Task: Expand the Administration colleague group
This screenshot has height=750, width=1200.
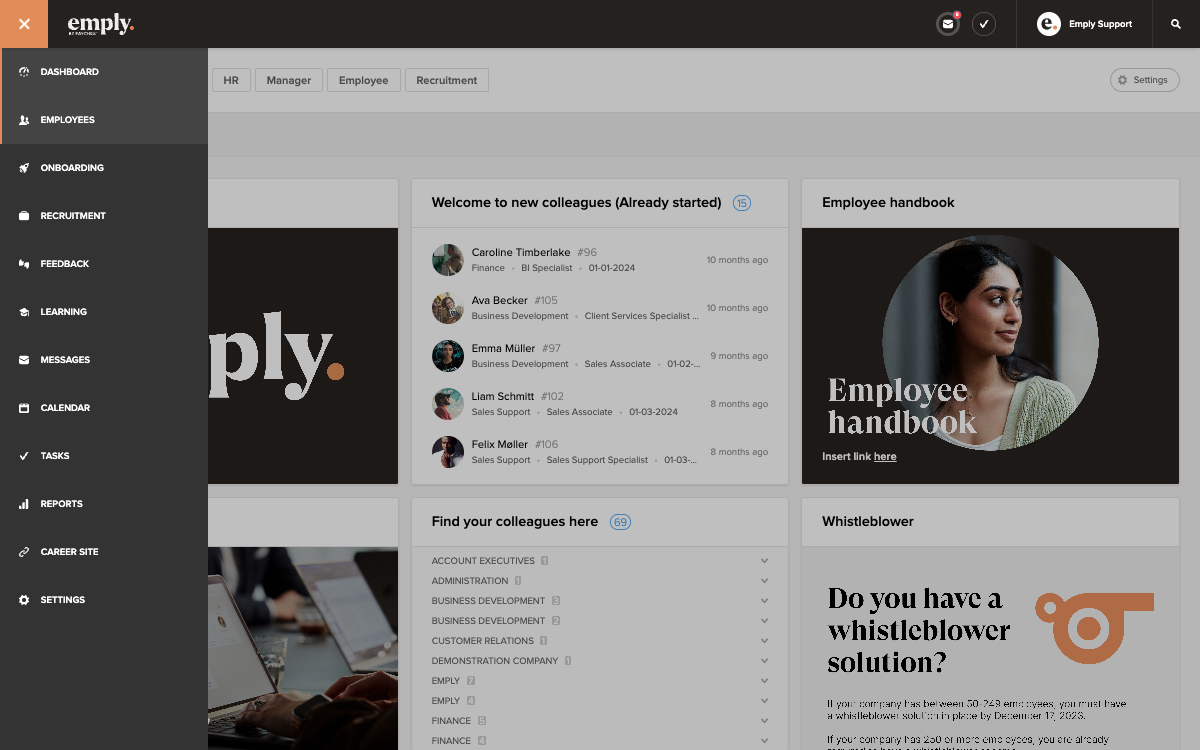Action: pyautogui.click(x=600, y=581)
